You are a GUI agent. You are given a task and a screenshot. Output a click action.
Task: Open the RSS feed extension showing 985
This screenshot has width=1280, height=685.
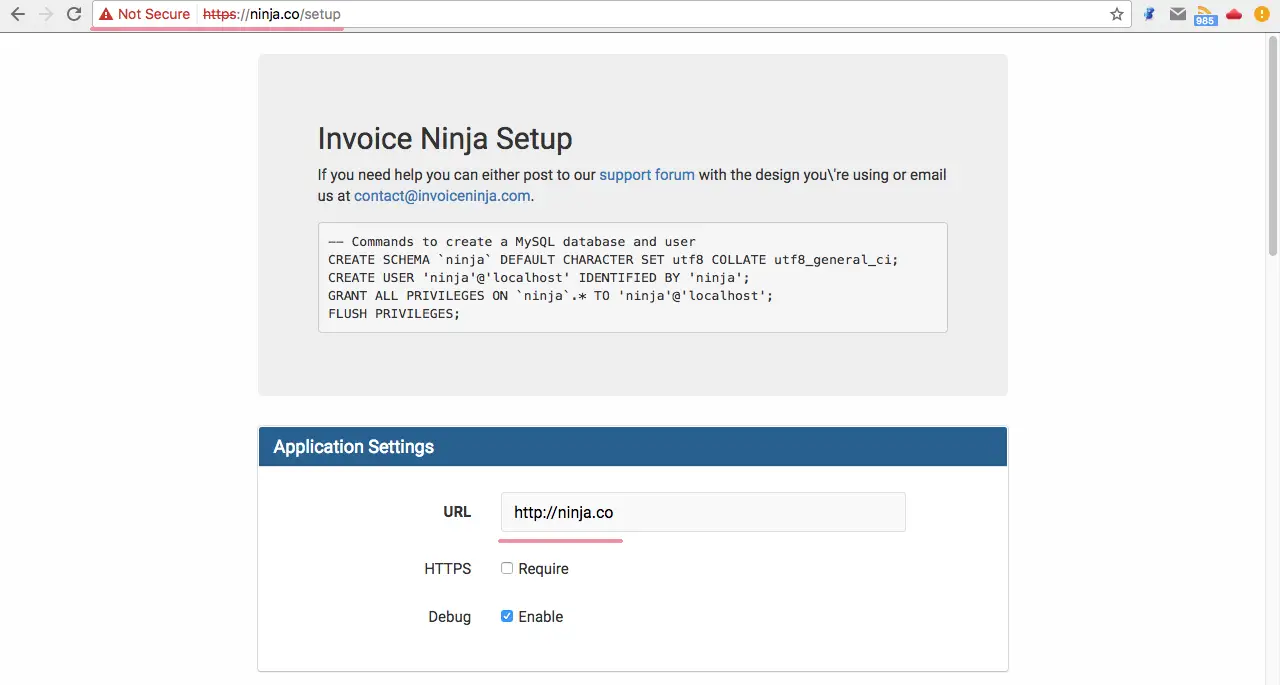coord(1205,15)
